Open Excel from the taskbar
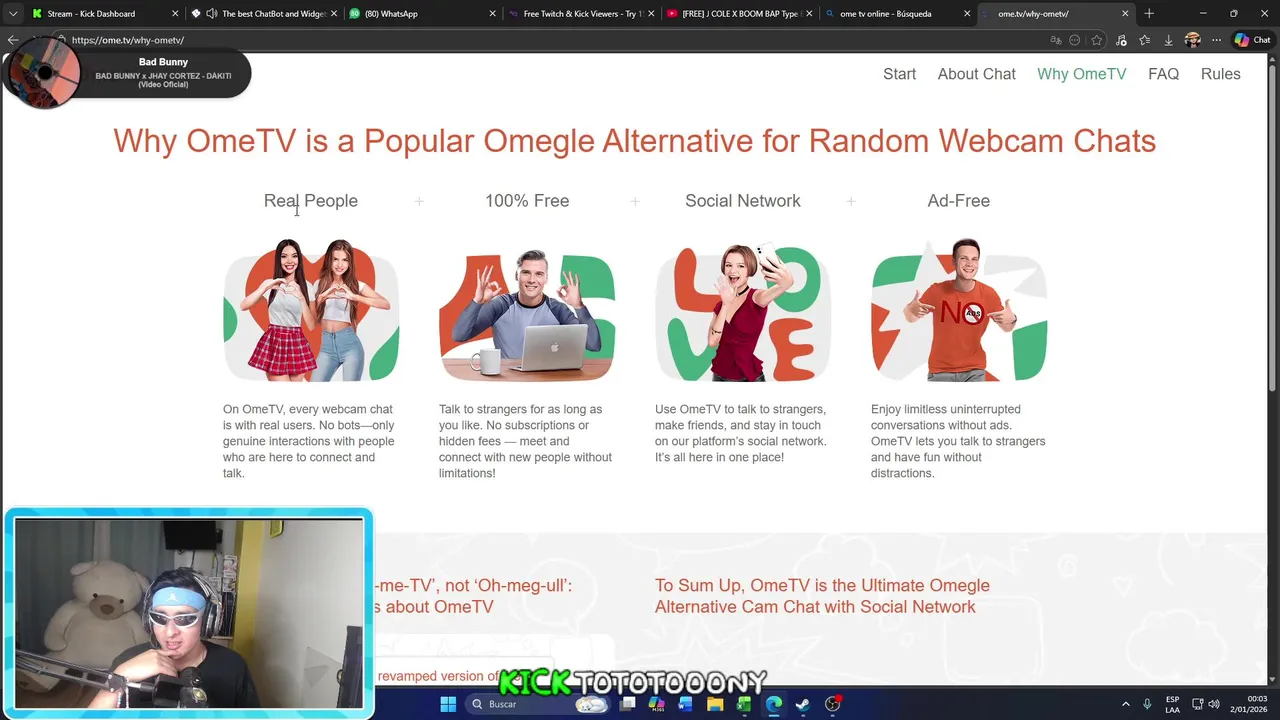The image size is (1280, 720). 744,704
